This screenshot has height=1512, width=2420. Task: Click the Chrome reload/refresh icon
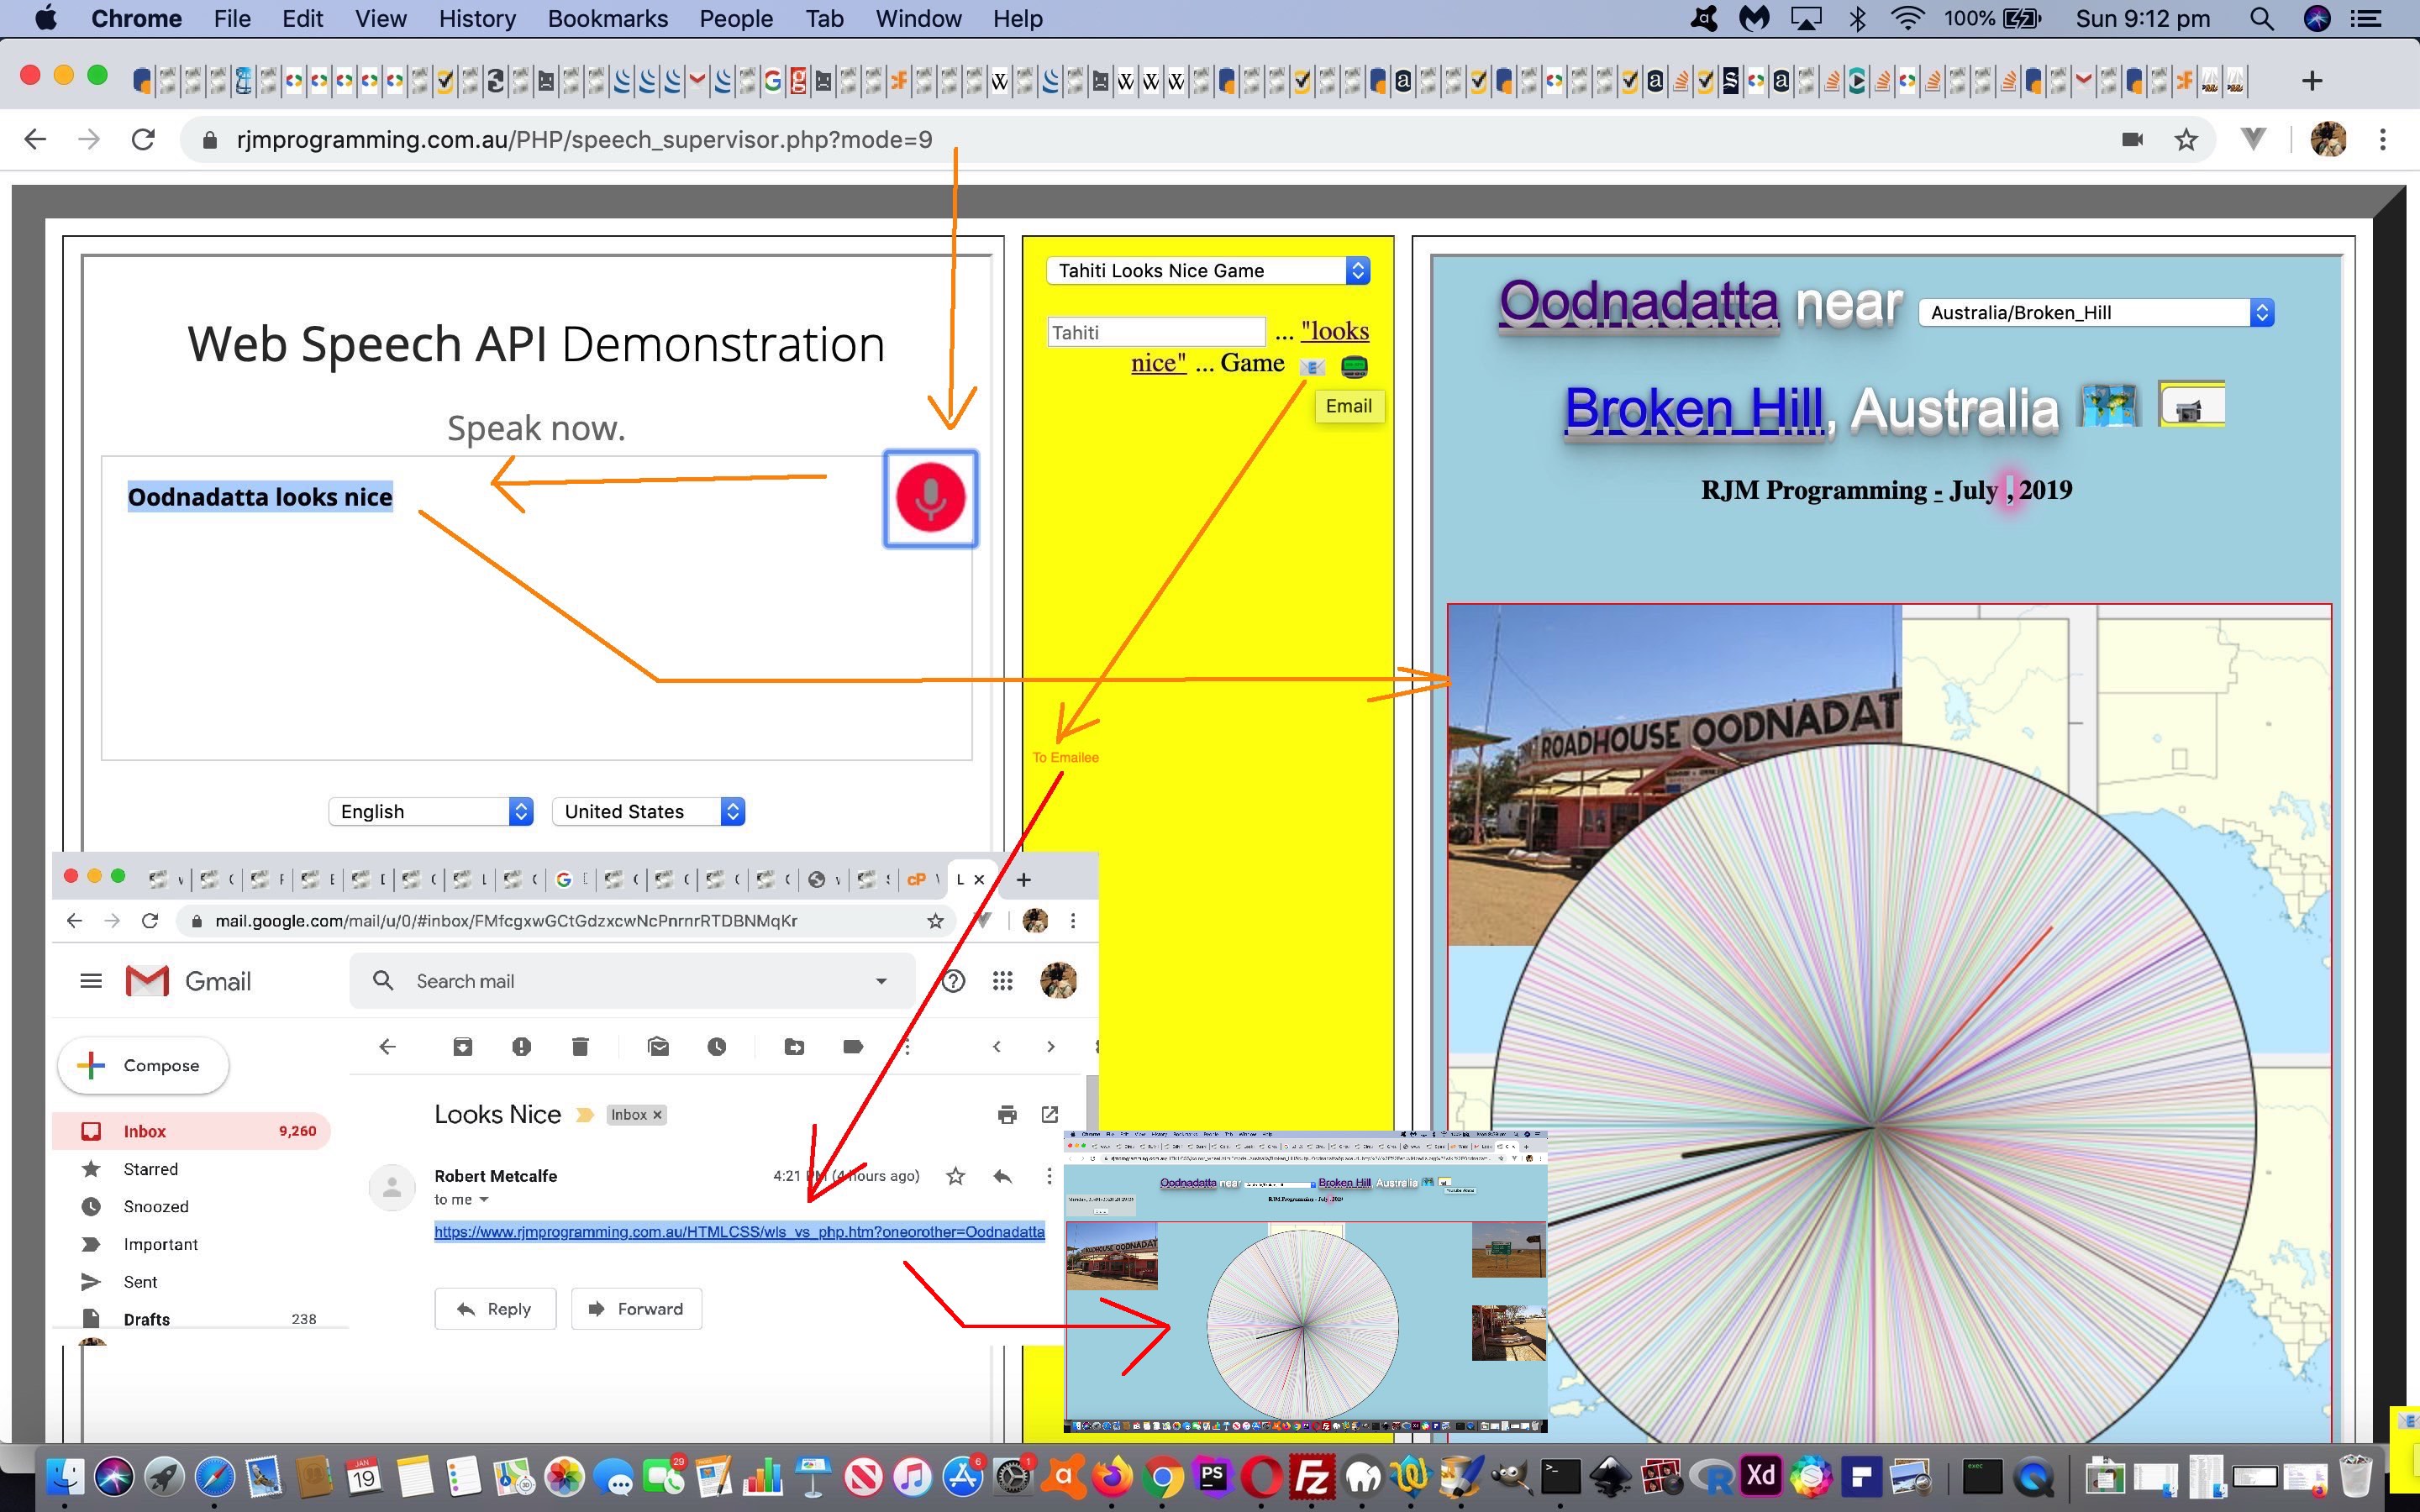146,139
